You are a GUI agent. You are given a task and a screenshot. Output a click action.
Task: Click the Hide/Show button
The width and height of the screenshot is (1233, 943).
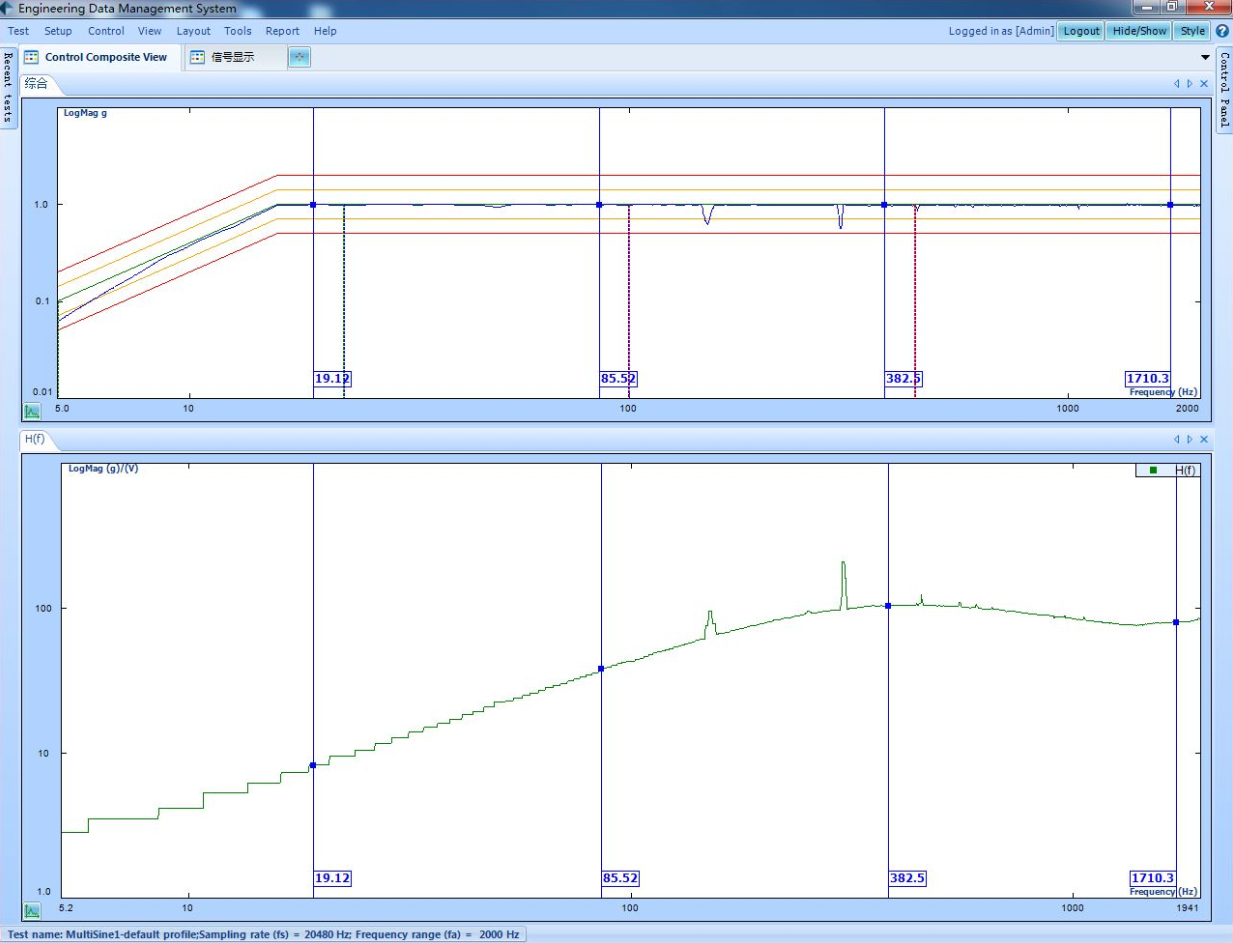pyautogui.click(x=1140, y=31)
